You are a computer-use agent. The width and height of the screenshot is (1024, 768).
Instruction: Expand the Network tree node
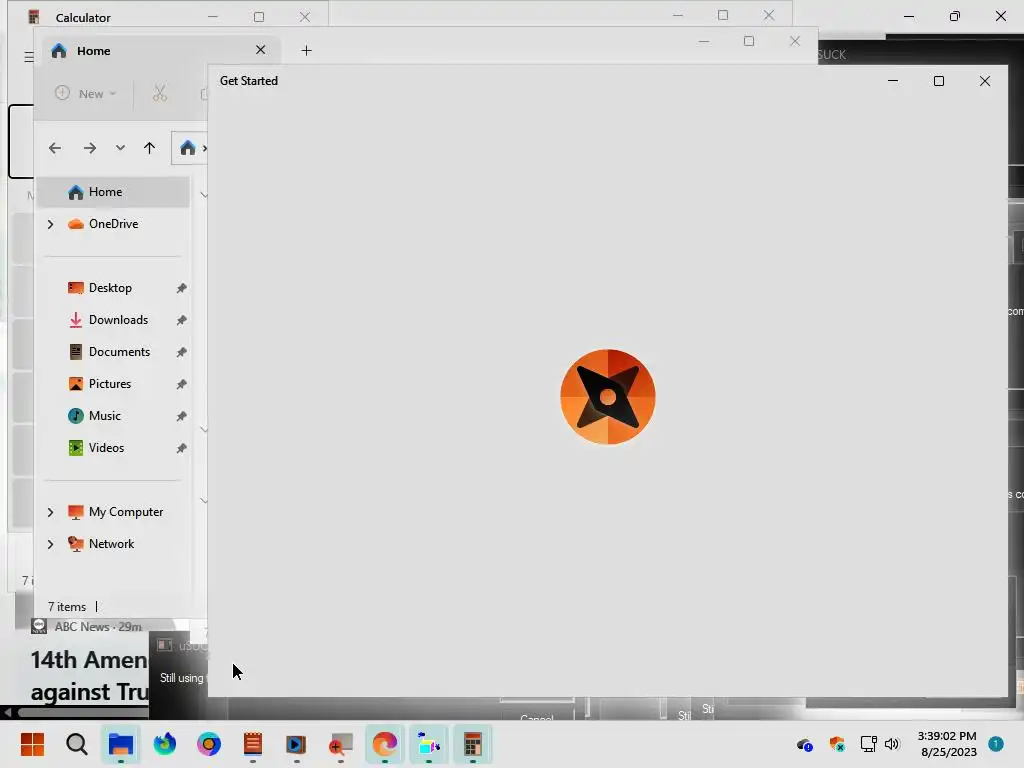pos(50,544)
